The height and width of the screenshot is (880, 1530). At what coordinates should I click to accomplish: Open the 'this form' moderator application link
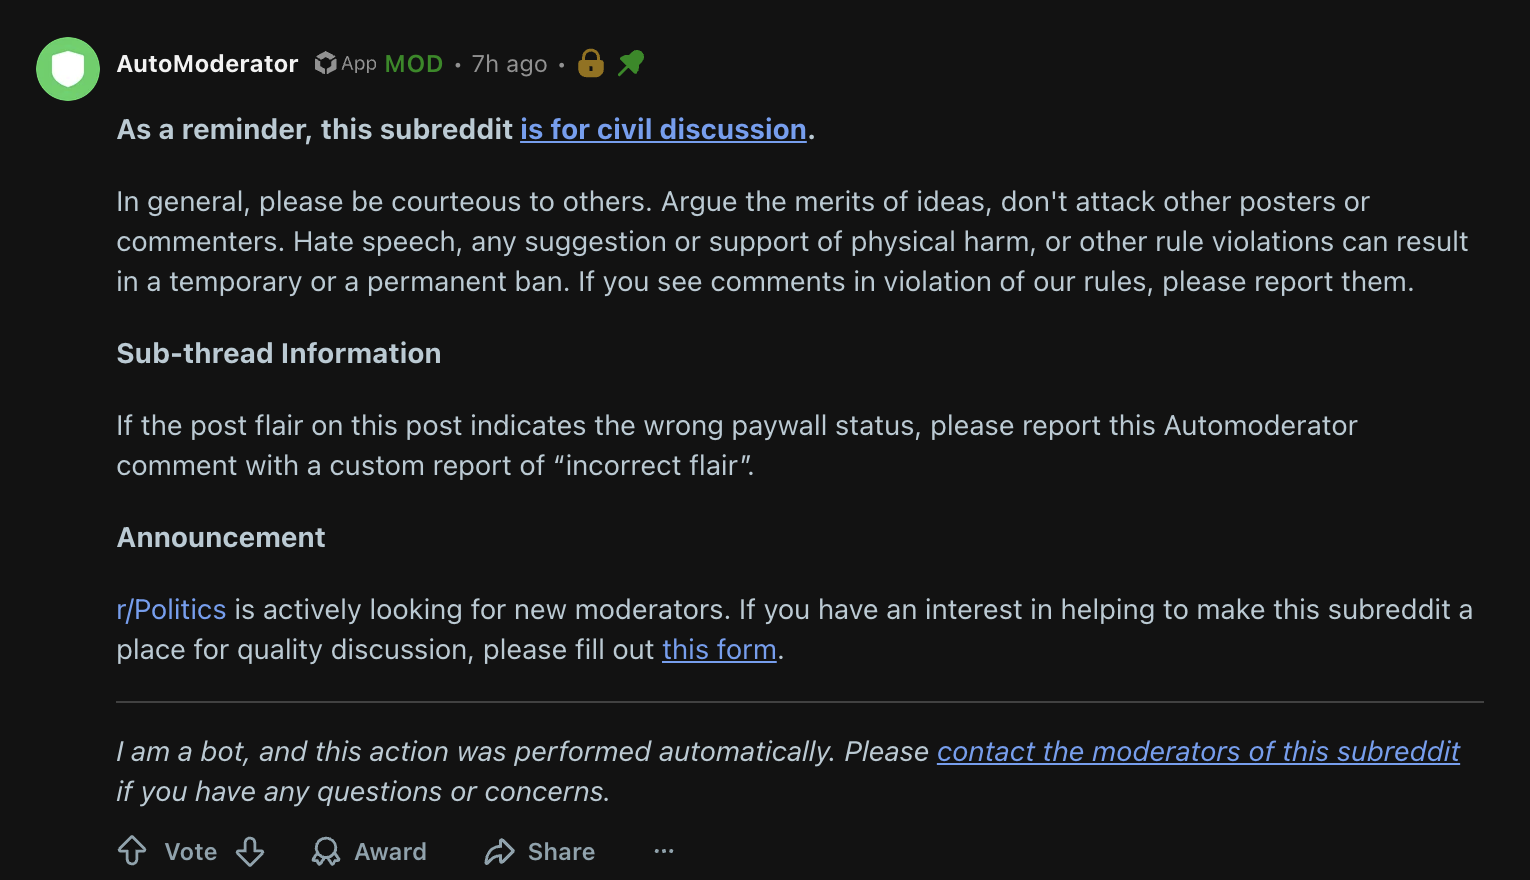coord(719,650)
